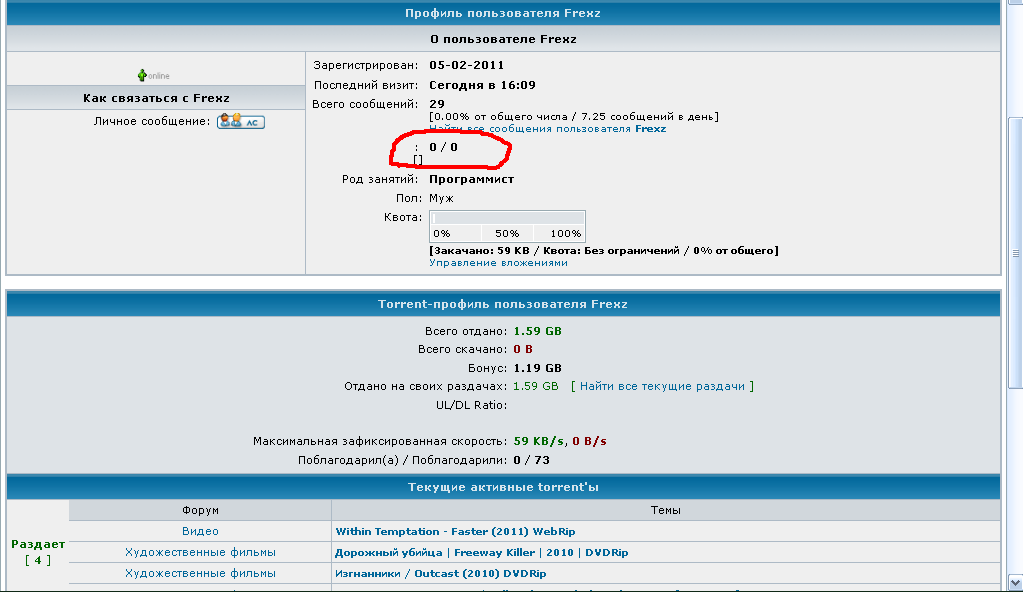Click the circled 0 / 0 reputation value
1023x592 pixels.
click(x=443, y=147)
